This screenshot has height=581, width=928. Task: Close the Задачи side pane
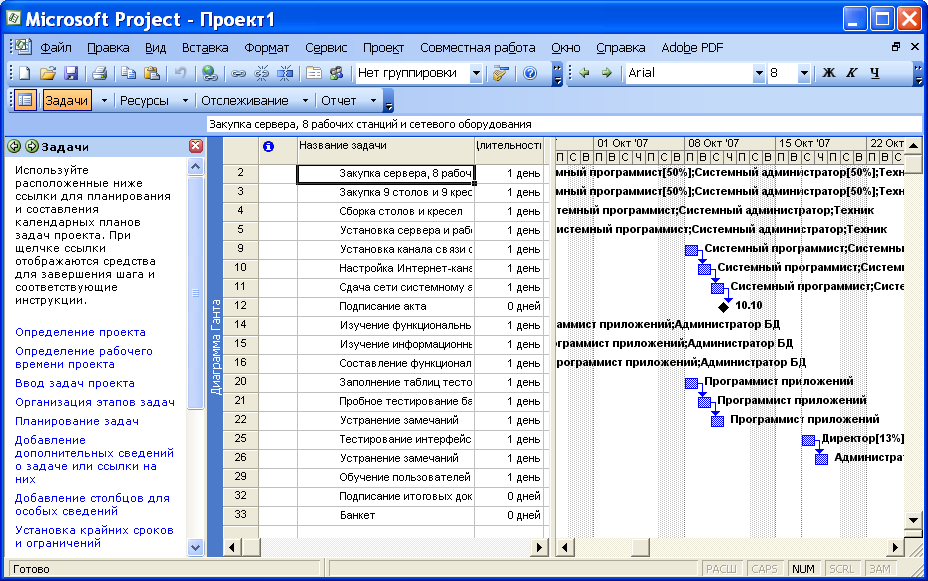196,146
